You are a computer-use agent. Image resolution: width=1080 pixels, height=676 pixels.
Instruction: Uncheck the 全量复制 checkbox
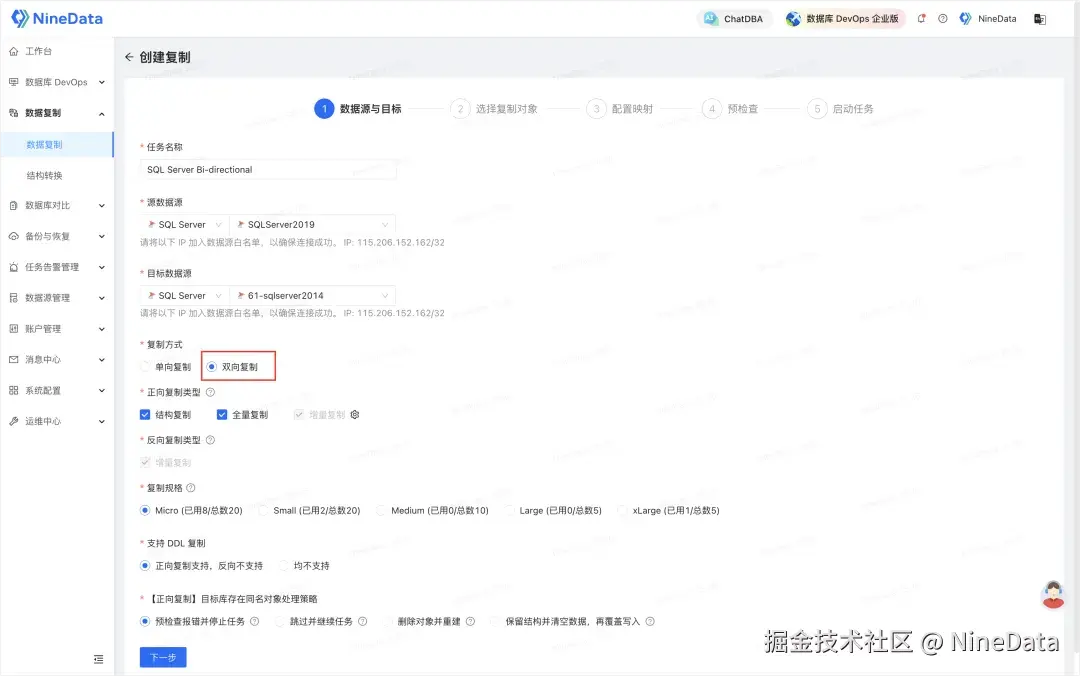(x=221, y=414)
